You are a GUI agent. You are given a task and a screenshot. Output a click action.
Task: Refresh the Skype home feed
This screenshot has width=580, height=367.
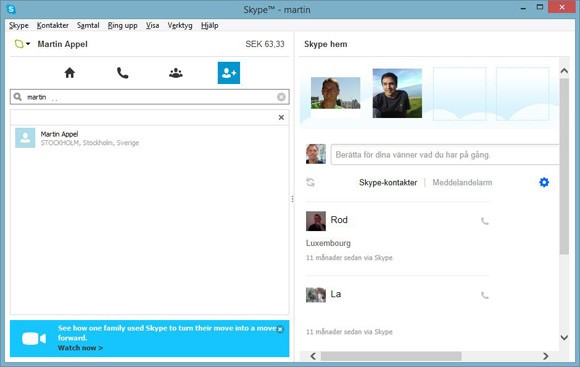tap(310, 182)
